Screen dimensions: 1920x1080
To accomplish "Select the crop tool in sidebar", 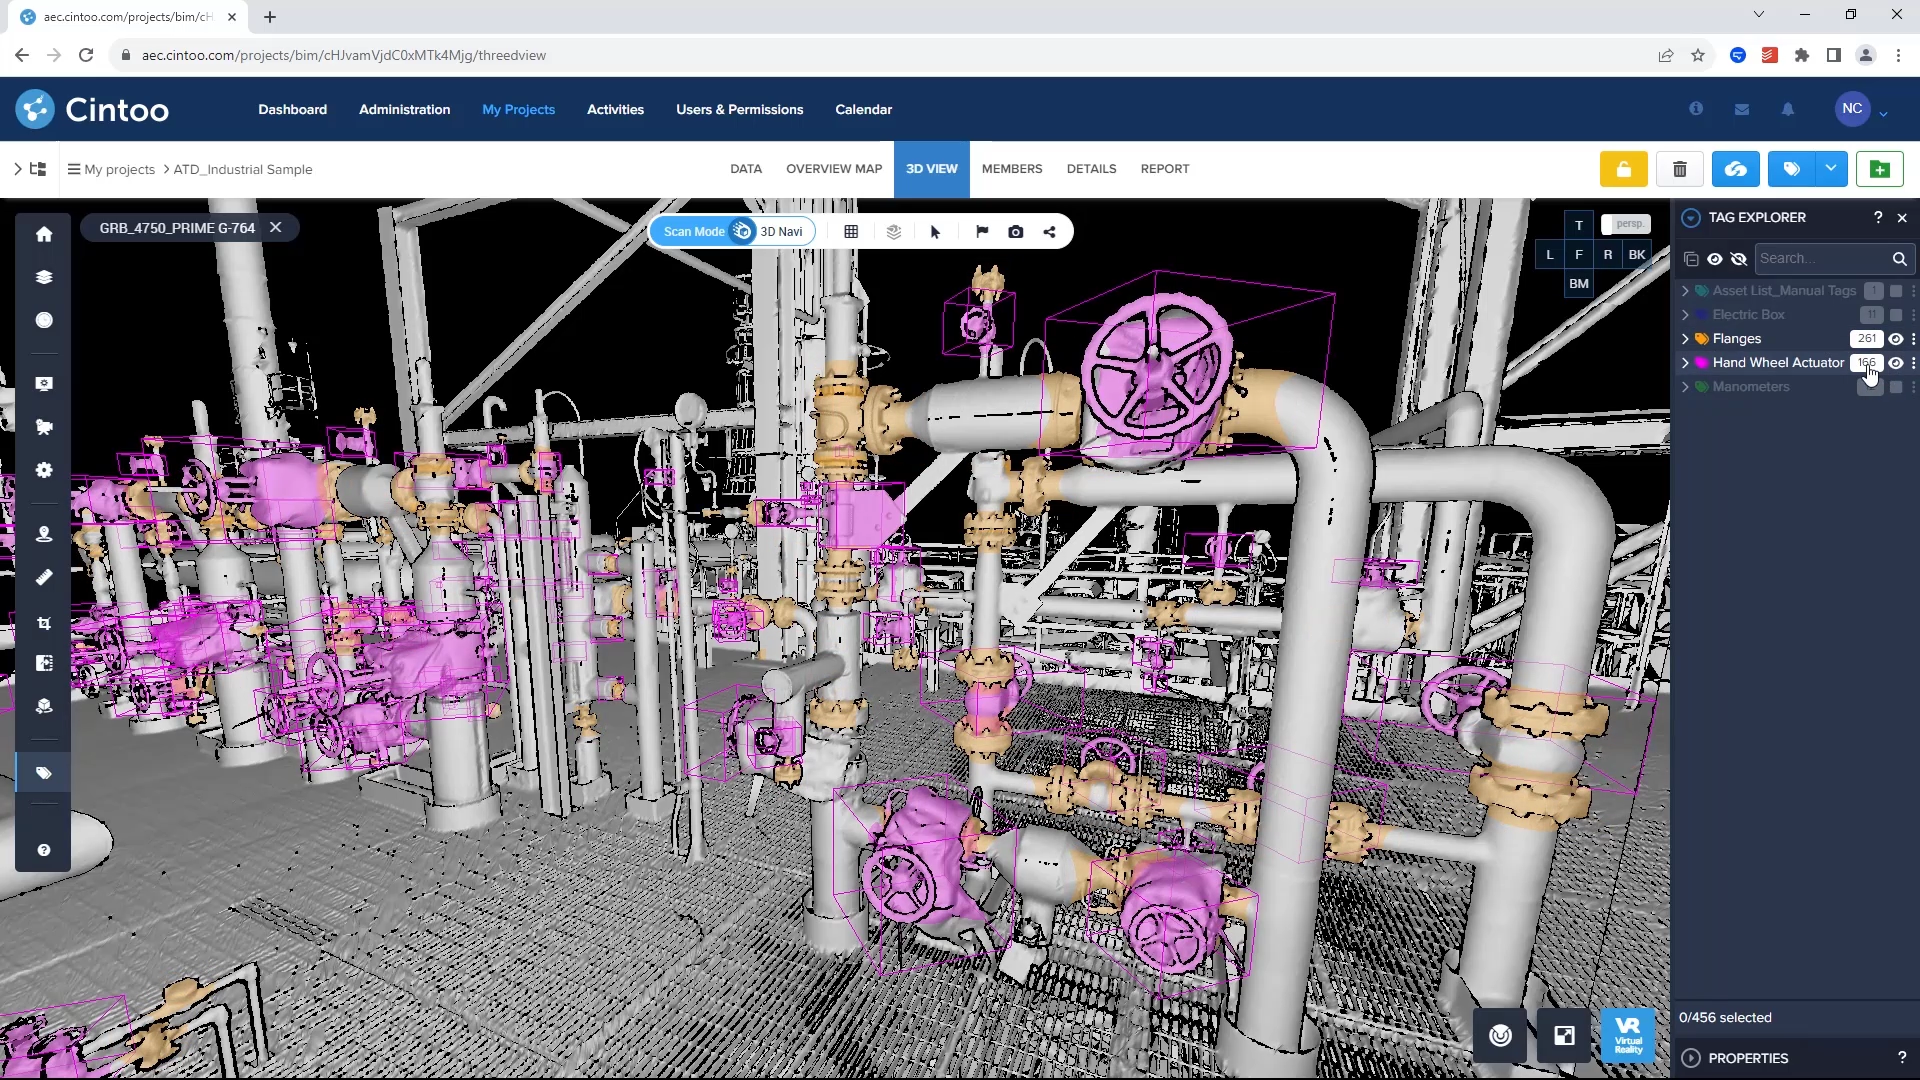I will [44, 622].
